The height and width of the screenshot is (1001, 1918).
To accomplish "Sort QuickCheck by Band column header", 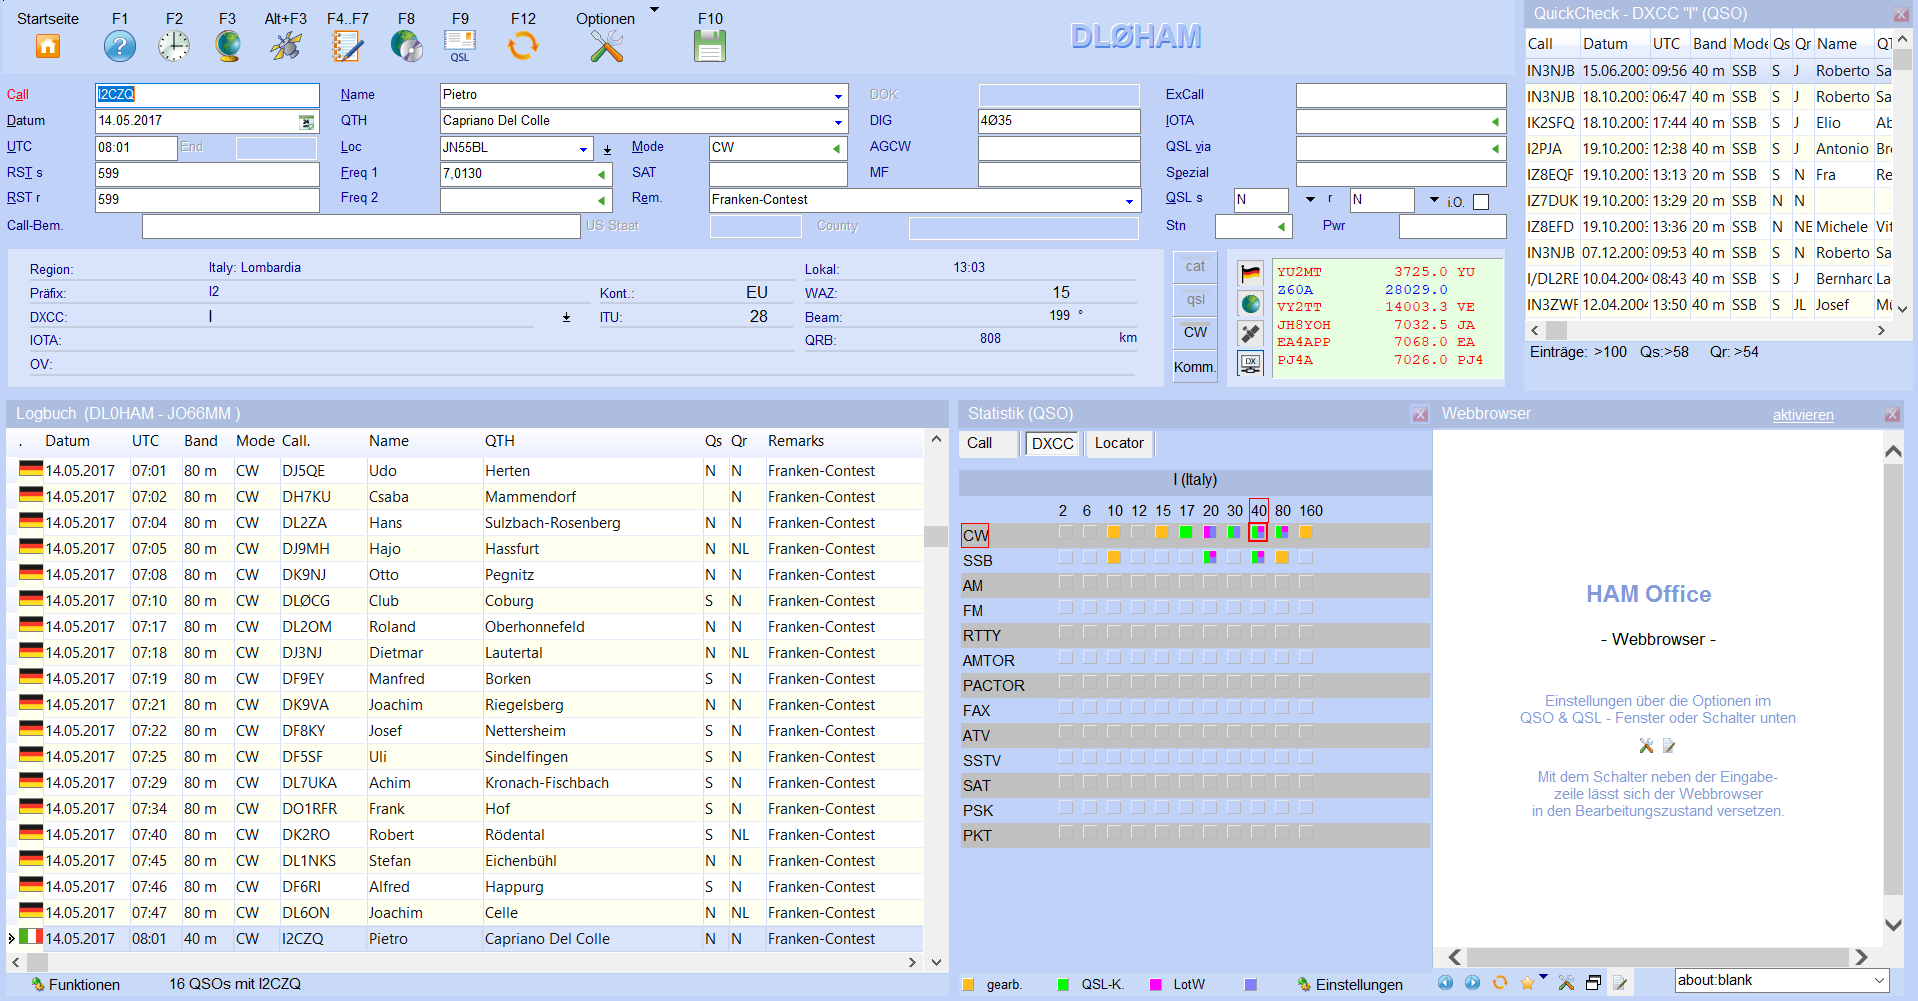I will [1709, 44].
